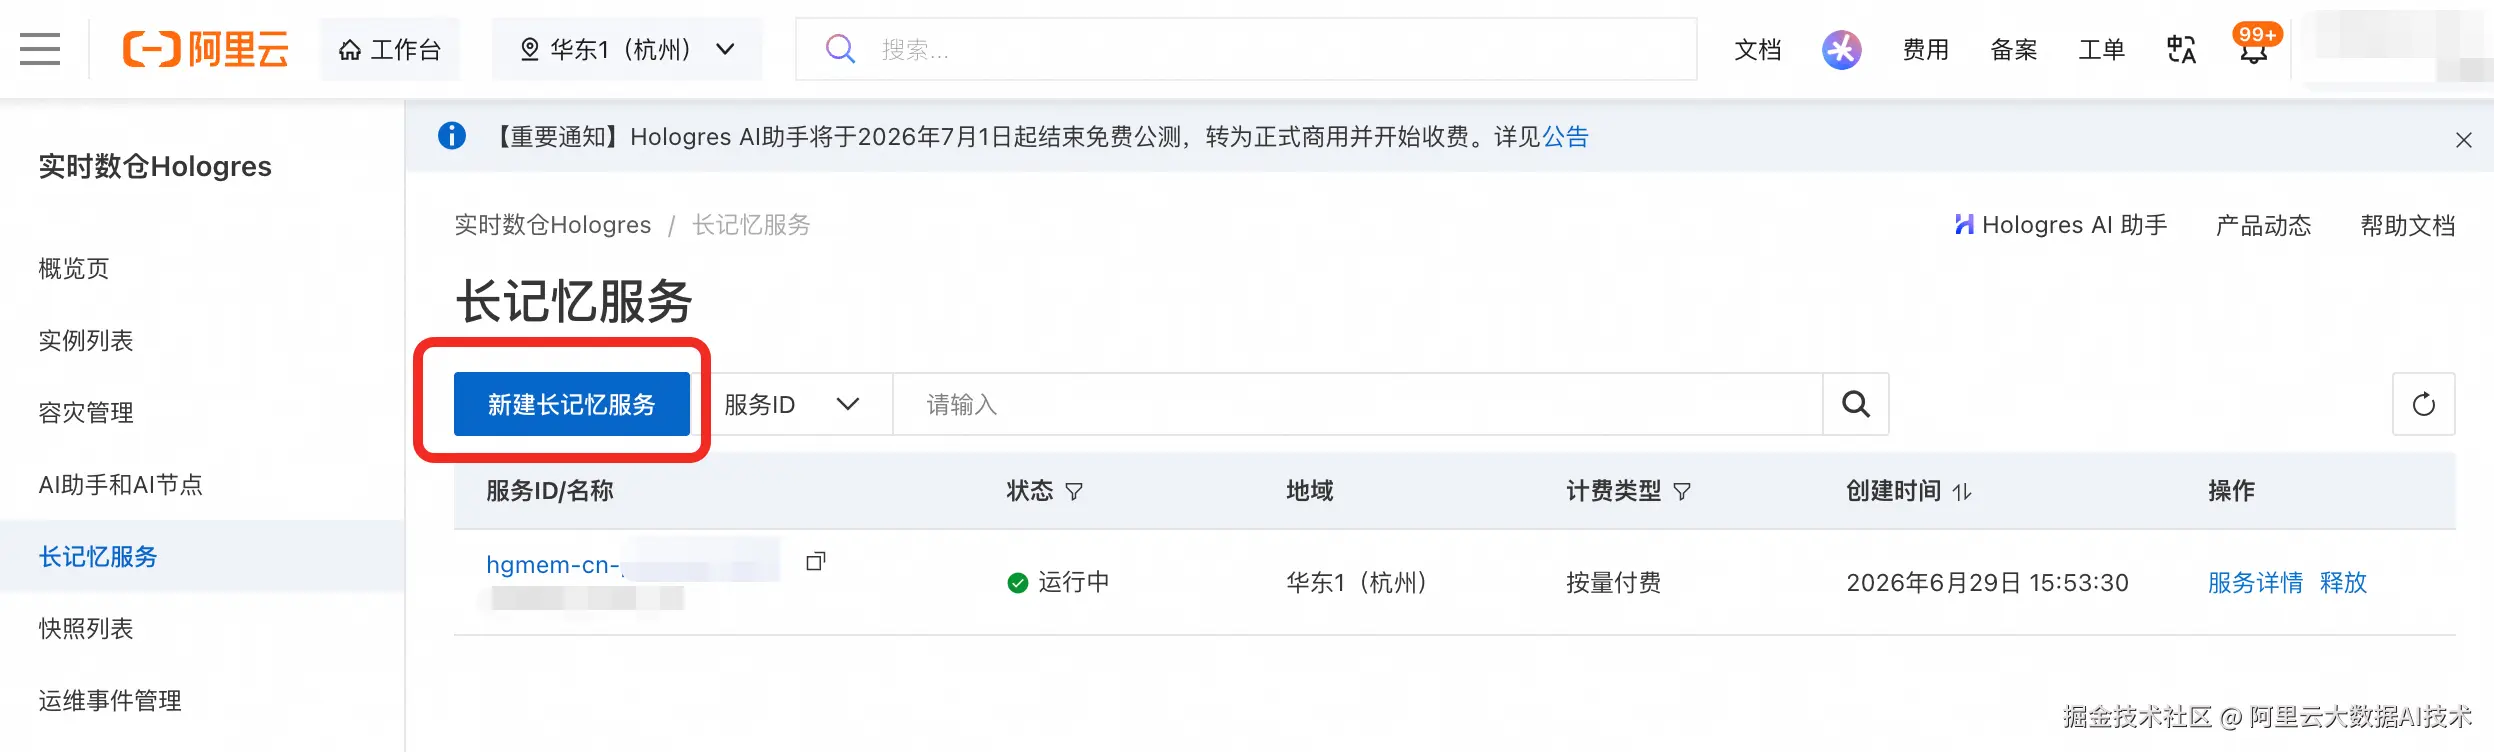Click 释放 to release the service
The width and height of the screenshot is (2494, 752).
[x=2343, y=582]
